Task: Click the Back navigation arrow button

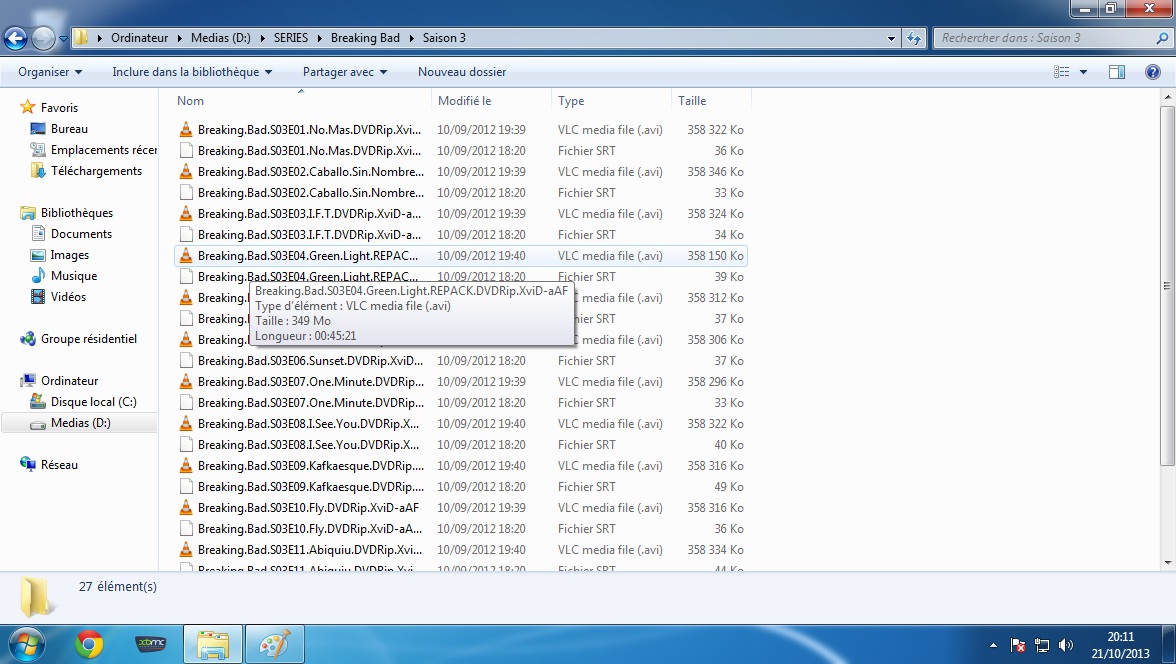Action: [x=16, y=38]
